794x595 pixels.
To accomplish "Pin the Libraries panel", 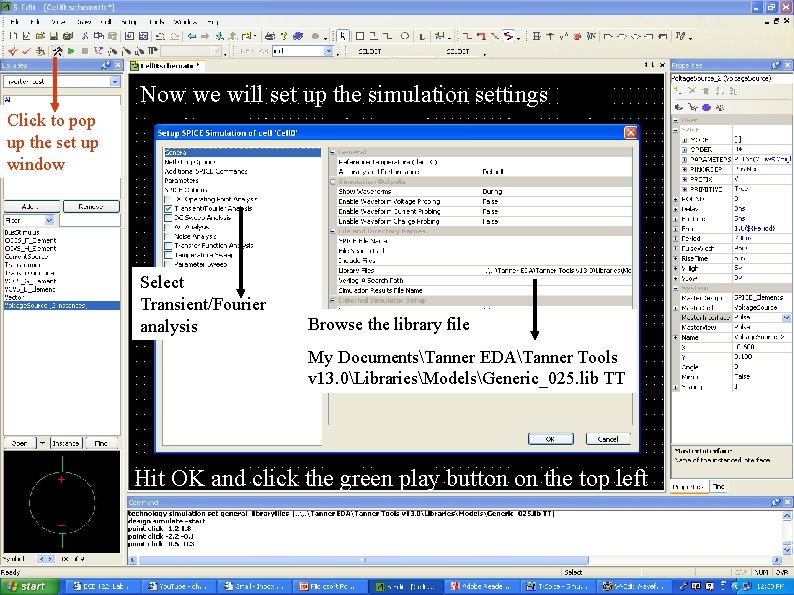I will [x=106, y=65].
